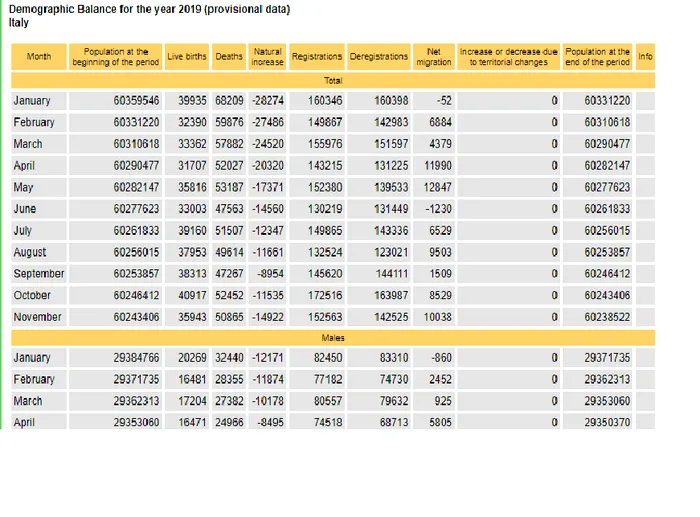700x517 pixels.
Task: Click the September row month label
Action: coord(39,274)
